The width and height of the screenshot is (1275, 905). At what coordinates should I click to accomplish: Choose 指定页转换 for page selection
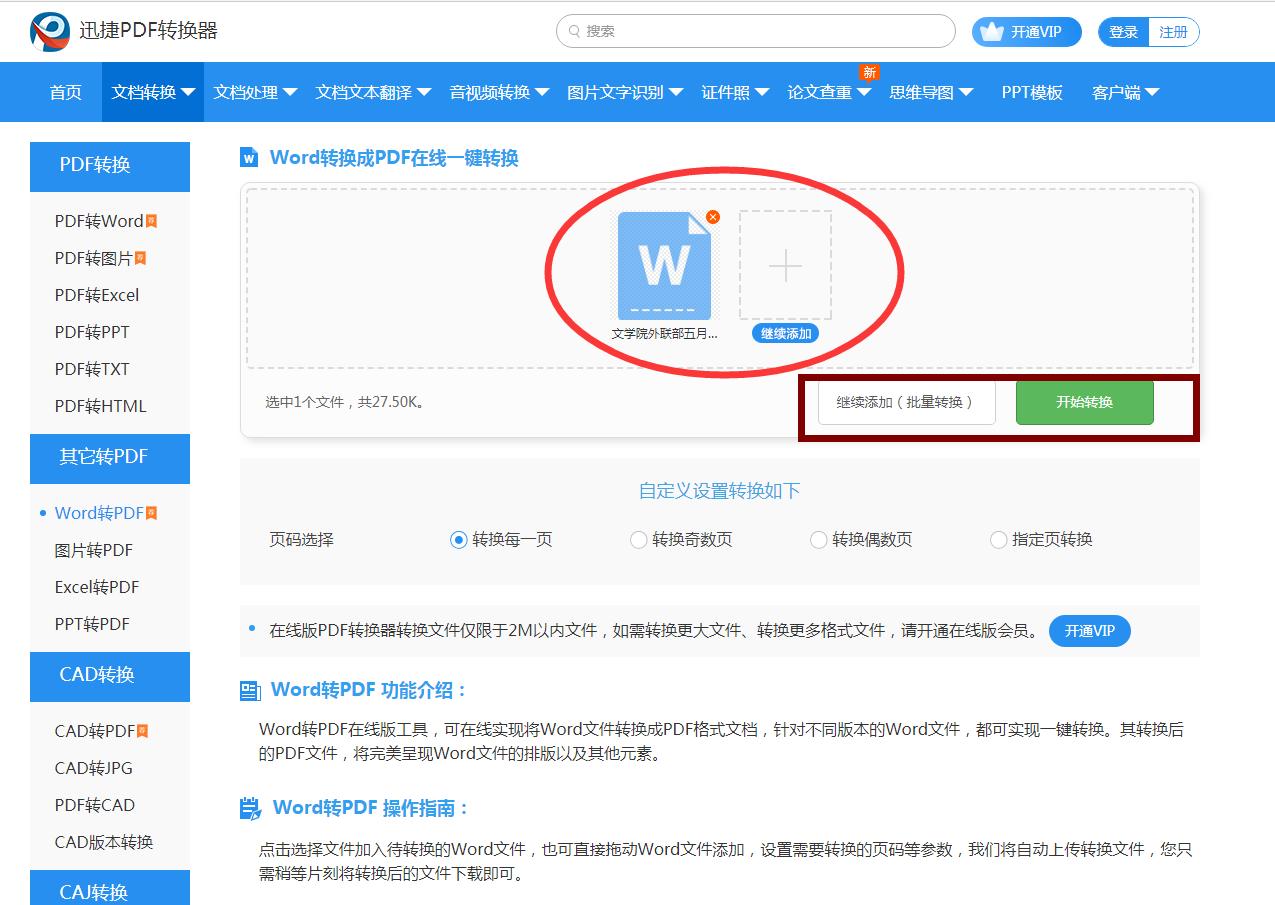[998, 539]
